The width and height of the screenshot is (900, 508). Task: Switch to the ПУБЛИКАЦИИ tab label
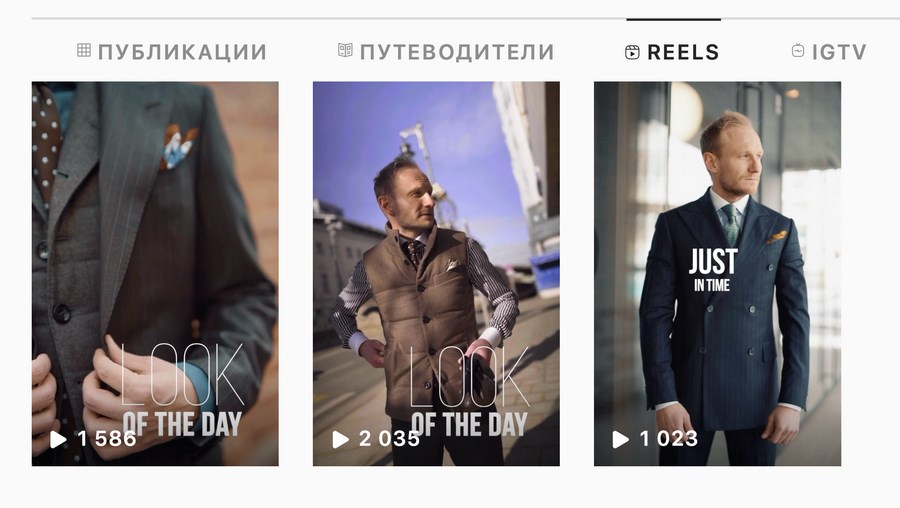pyautogui.click(x=183, y=52)
